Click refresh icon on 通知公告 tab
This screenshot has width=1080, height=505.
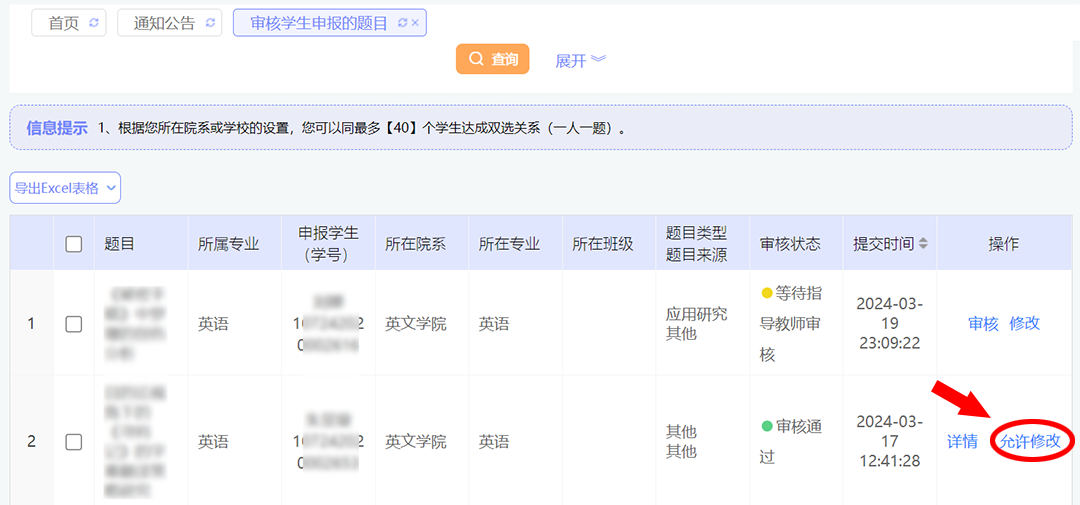pyautogui.click(x=211, y=23)
